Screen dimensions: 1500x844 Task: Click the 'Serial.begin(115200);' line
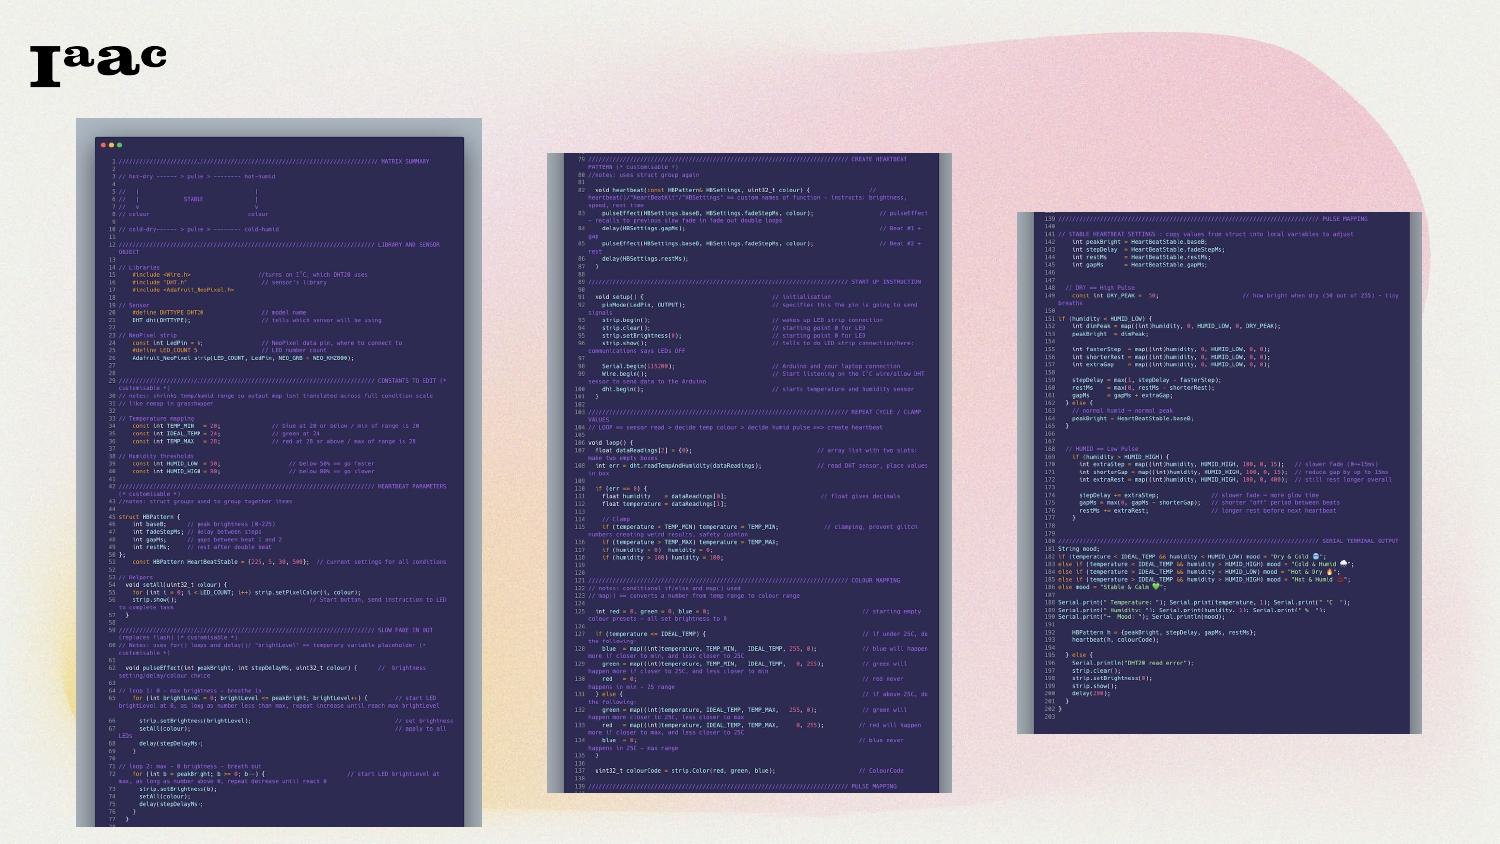(x=637, y=366)
